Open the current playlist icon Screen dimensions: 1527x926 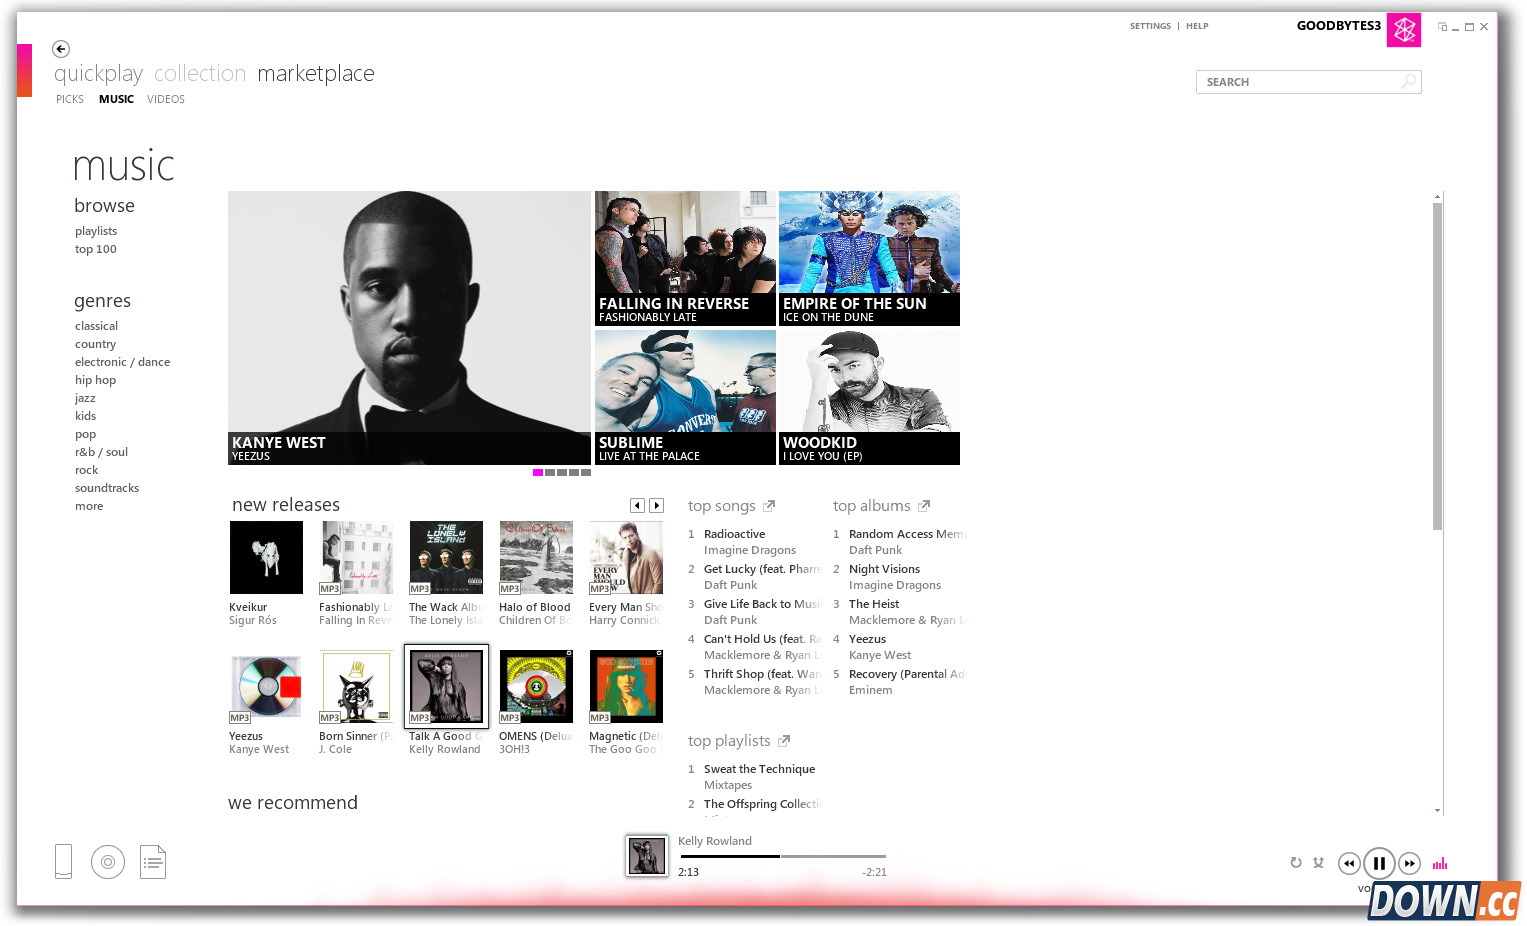pyautogui.click(x=153, y=861)
